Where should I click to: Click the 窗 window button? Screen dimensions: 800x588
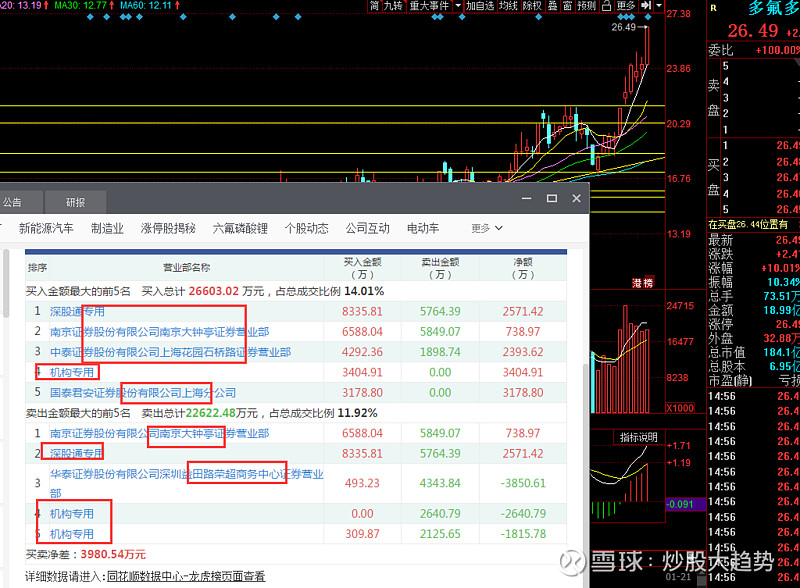tap(567, 6)
